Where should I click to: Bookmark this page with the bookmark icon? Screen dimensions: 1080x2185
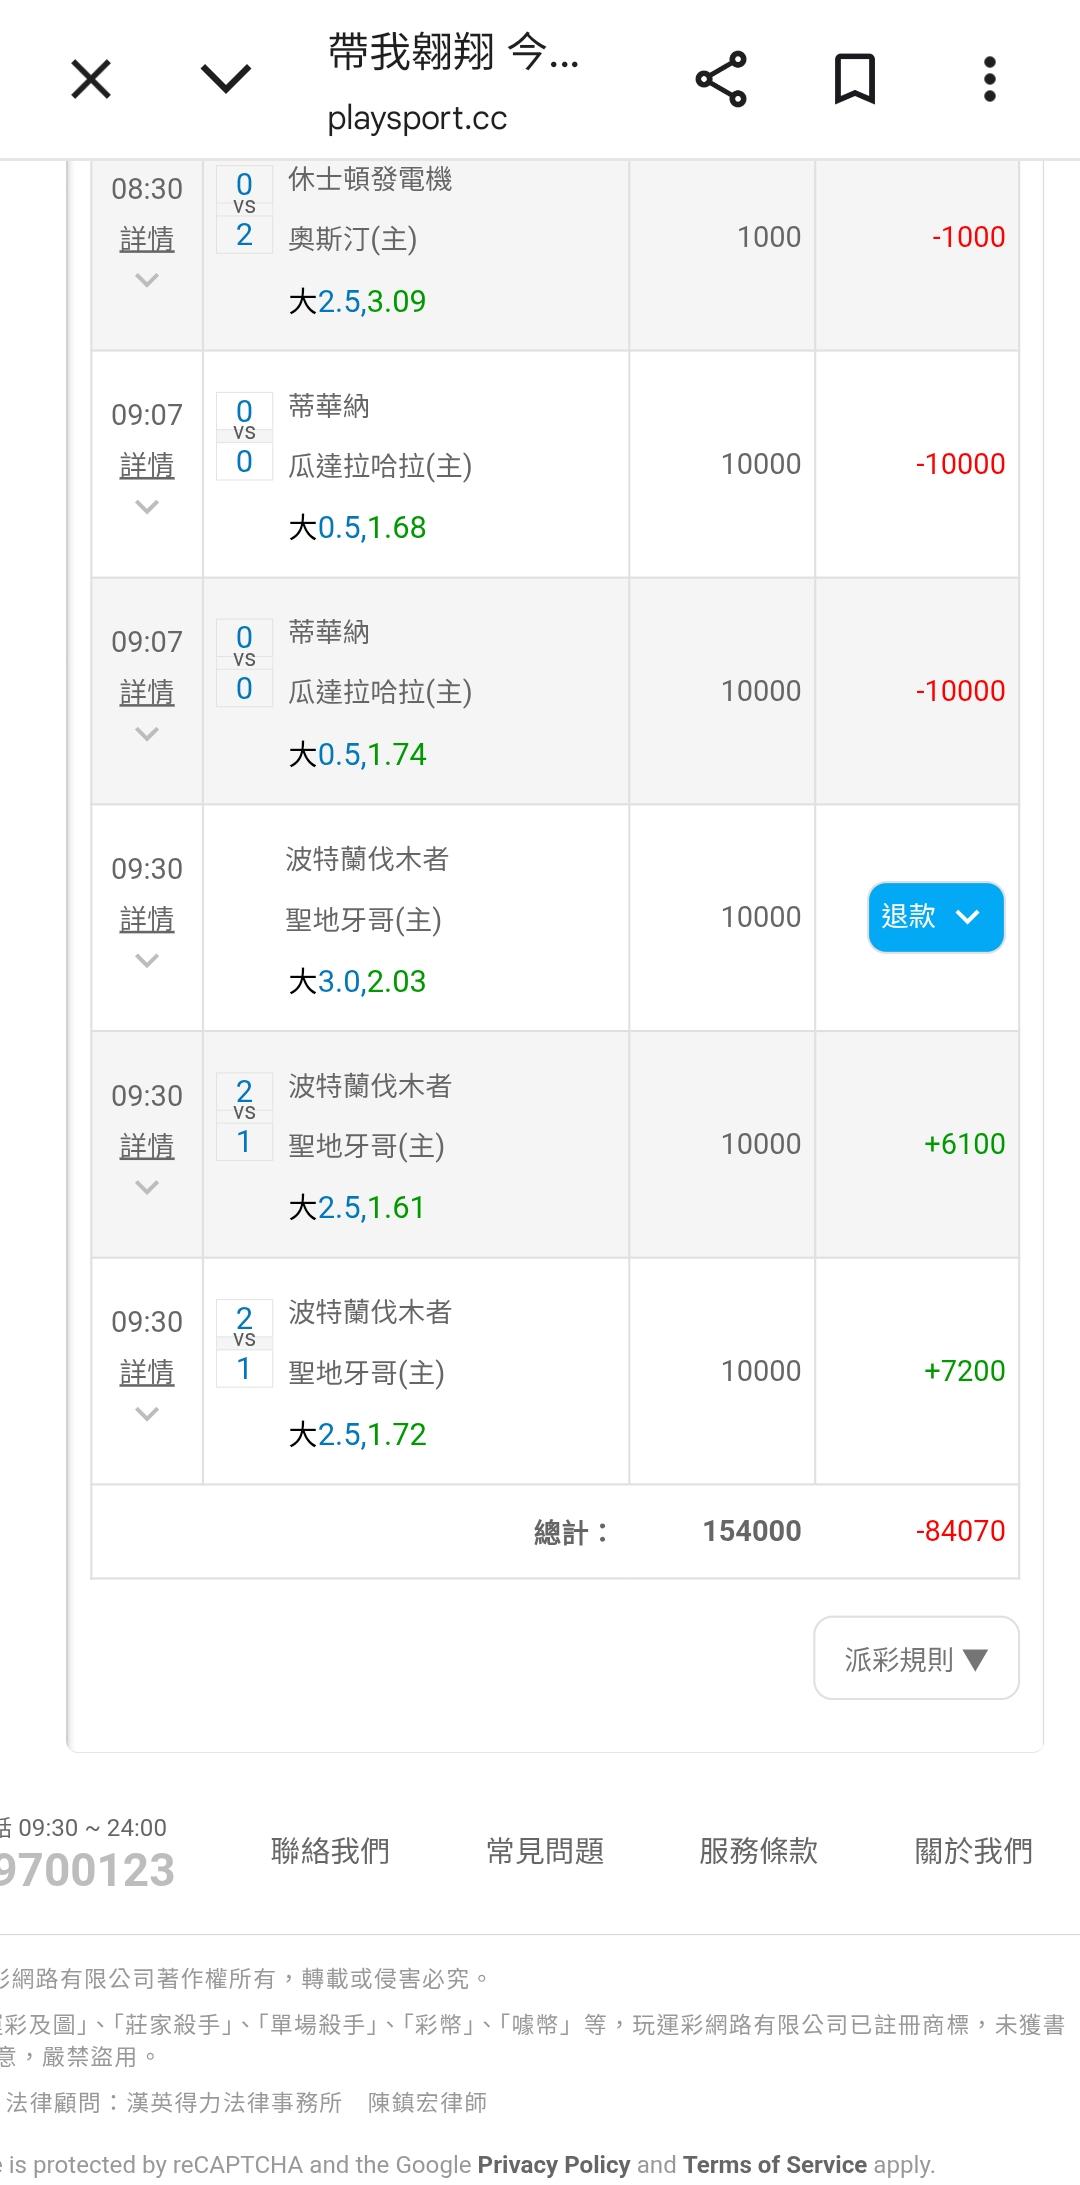click(x=855, y=79)
